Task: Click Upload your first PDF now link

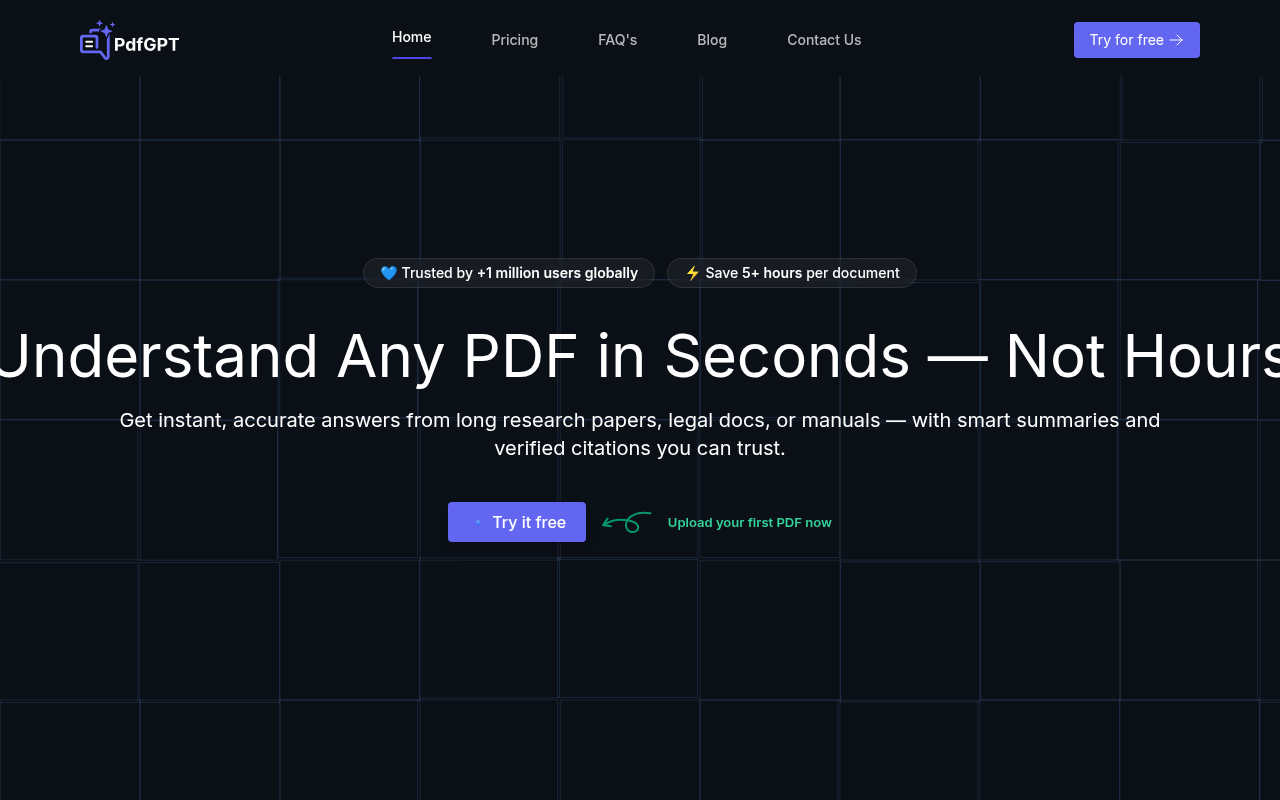Action: (x=750, y=522)
